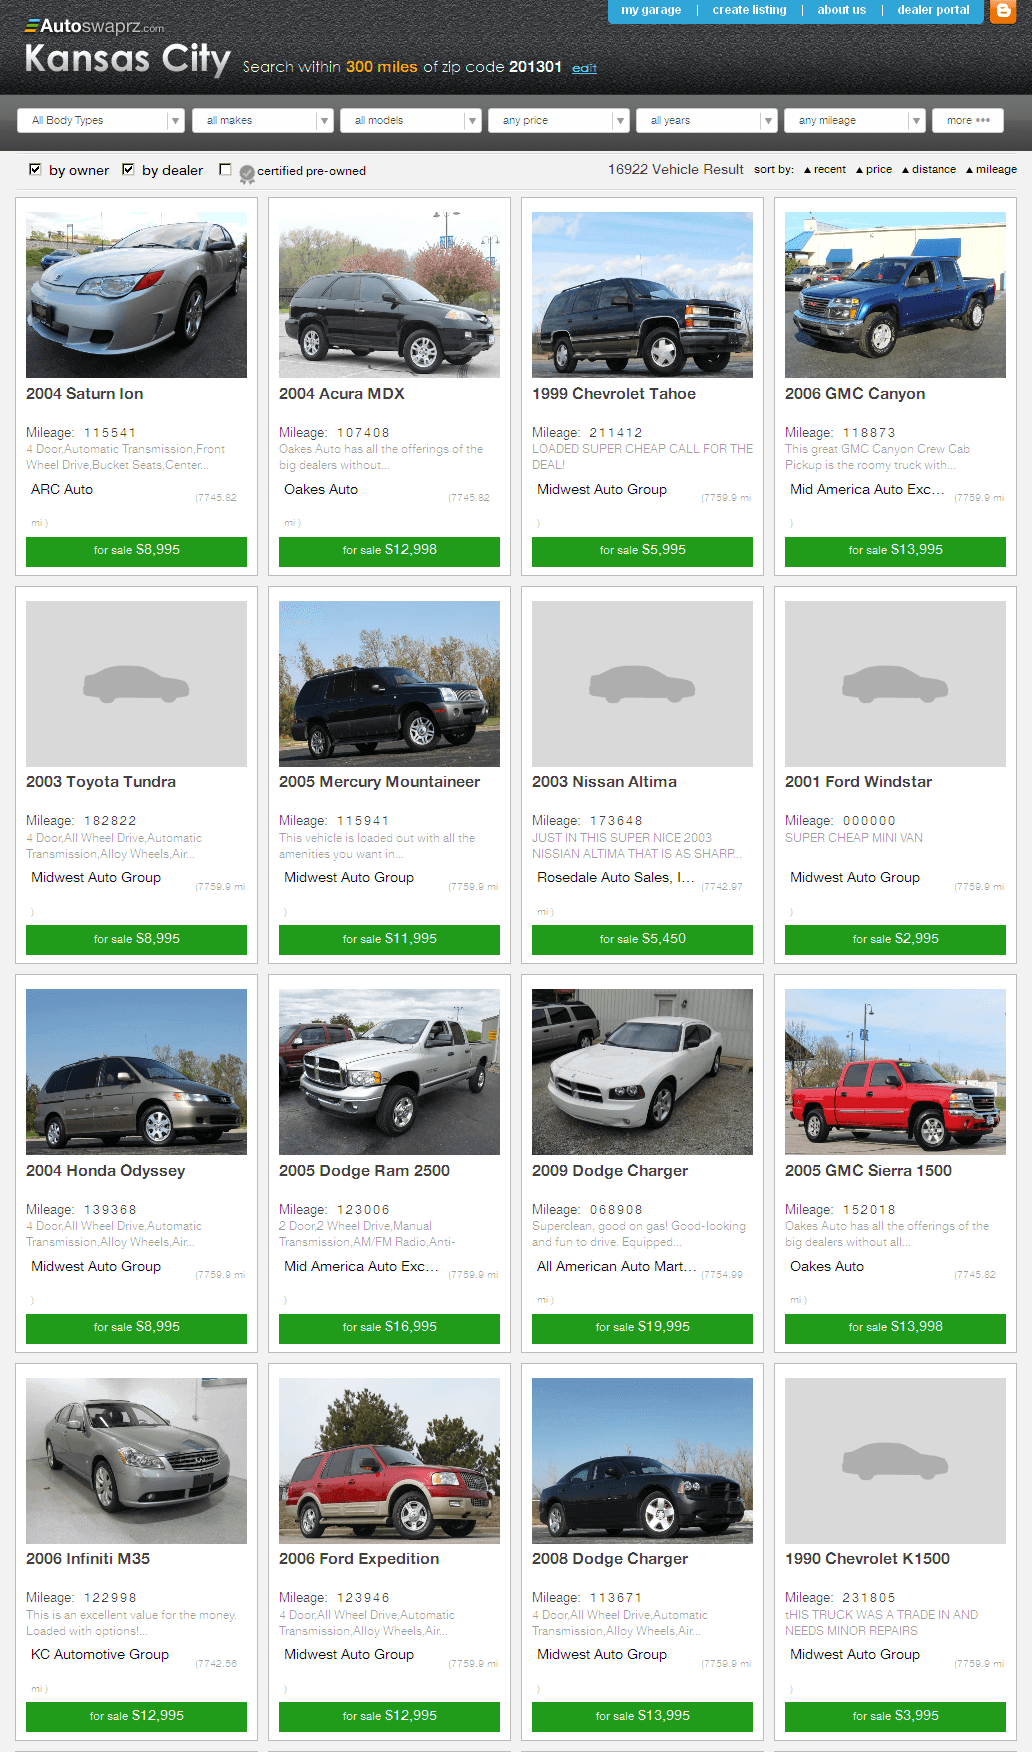Click for sale $8,995 on Saturn Ion

click(136, 551)
